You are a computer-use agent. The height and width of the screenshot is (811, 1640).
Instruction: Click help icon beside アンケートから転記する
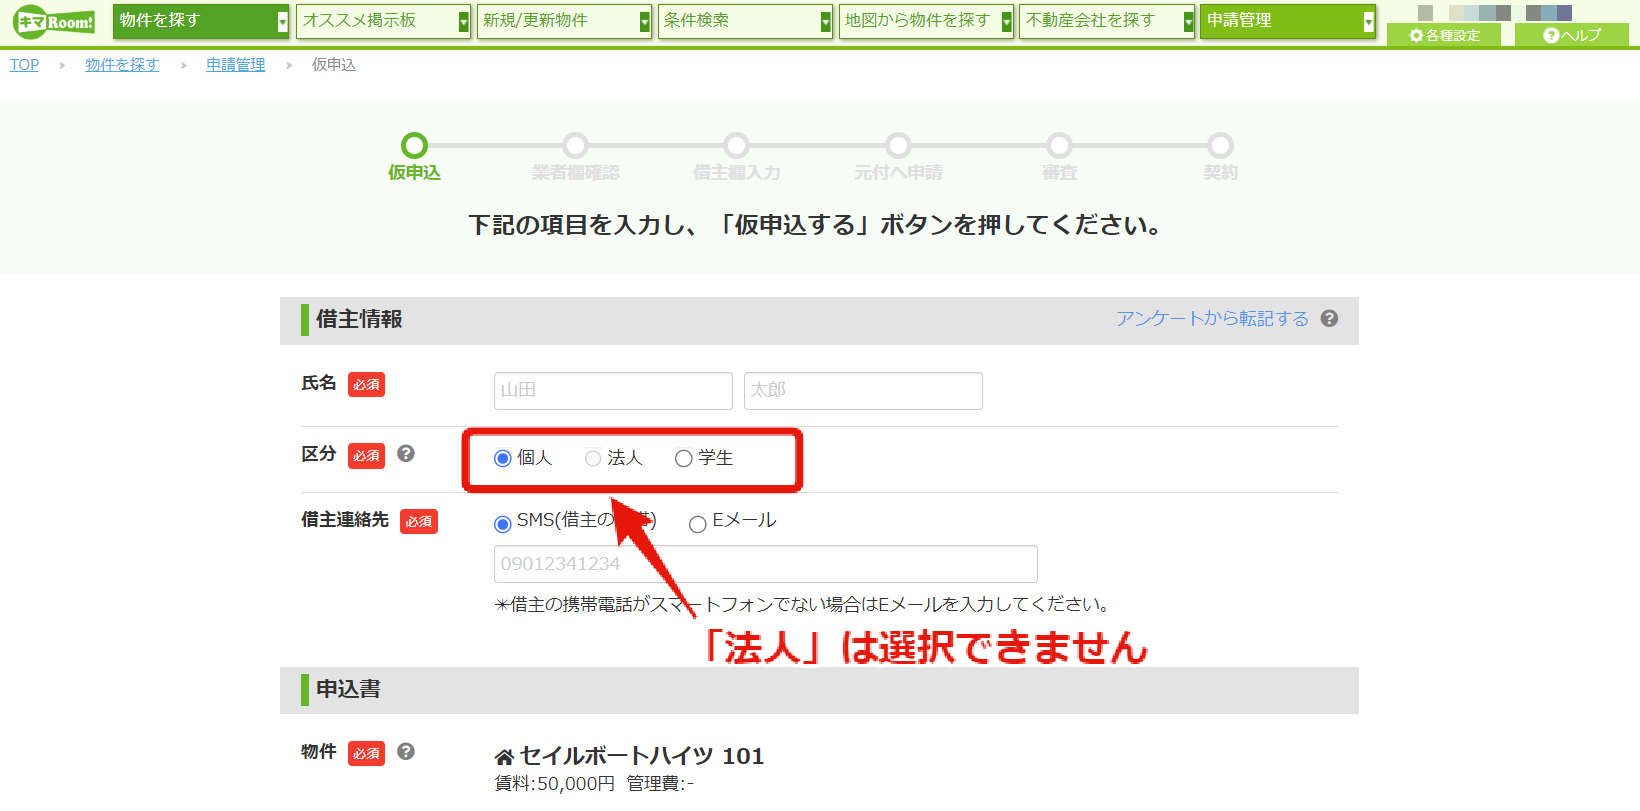(x=1329, y=318)
